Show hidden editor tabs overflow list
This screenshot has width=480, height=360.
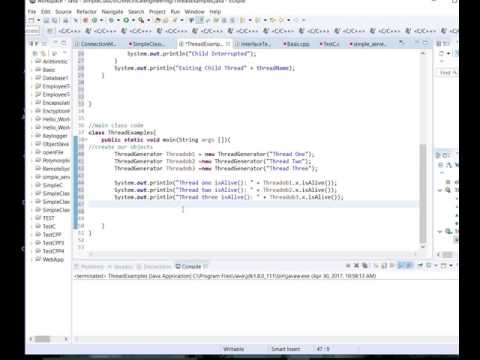[x=402, y=43]
